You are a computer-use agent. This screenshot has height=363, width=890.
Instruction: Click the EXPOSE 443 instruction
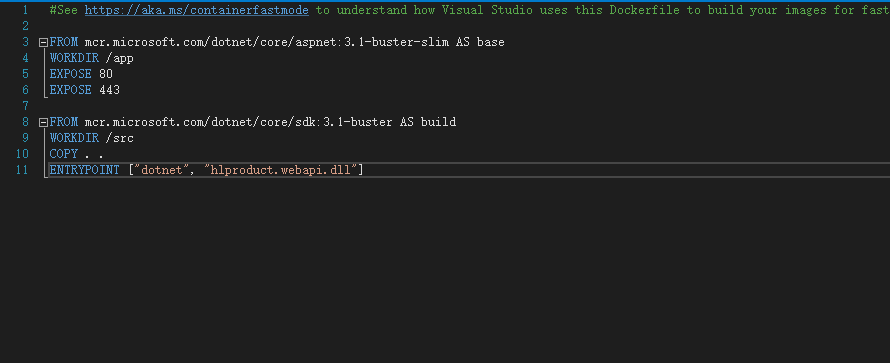click(85, 90)
